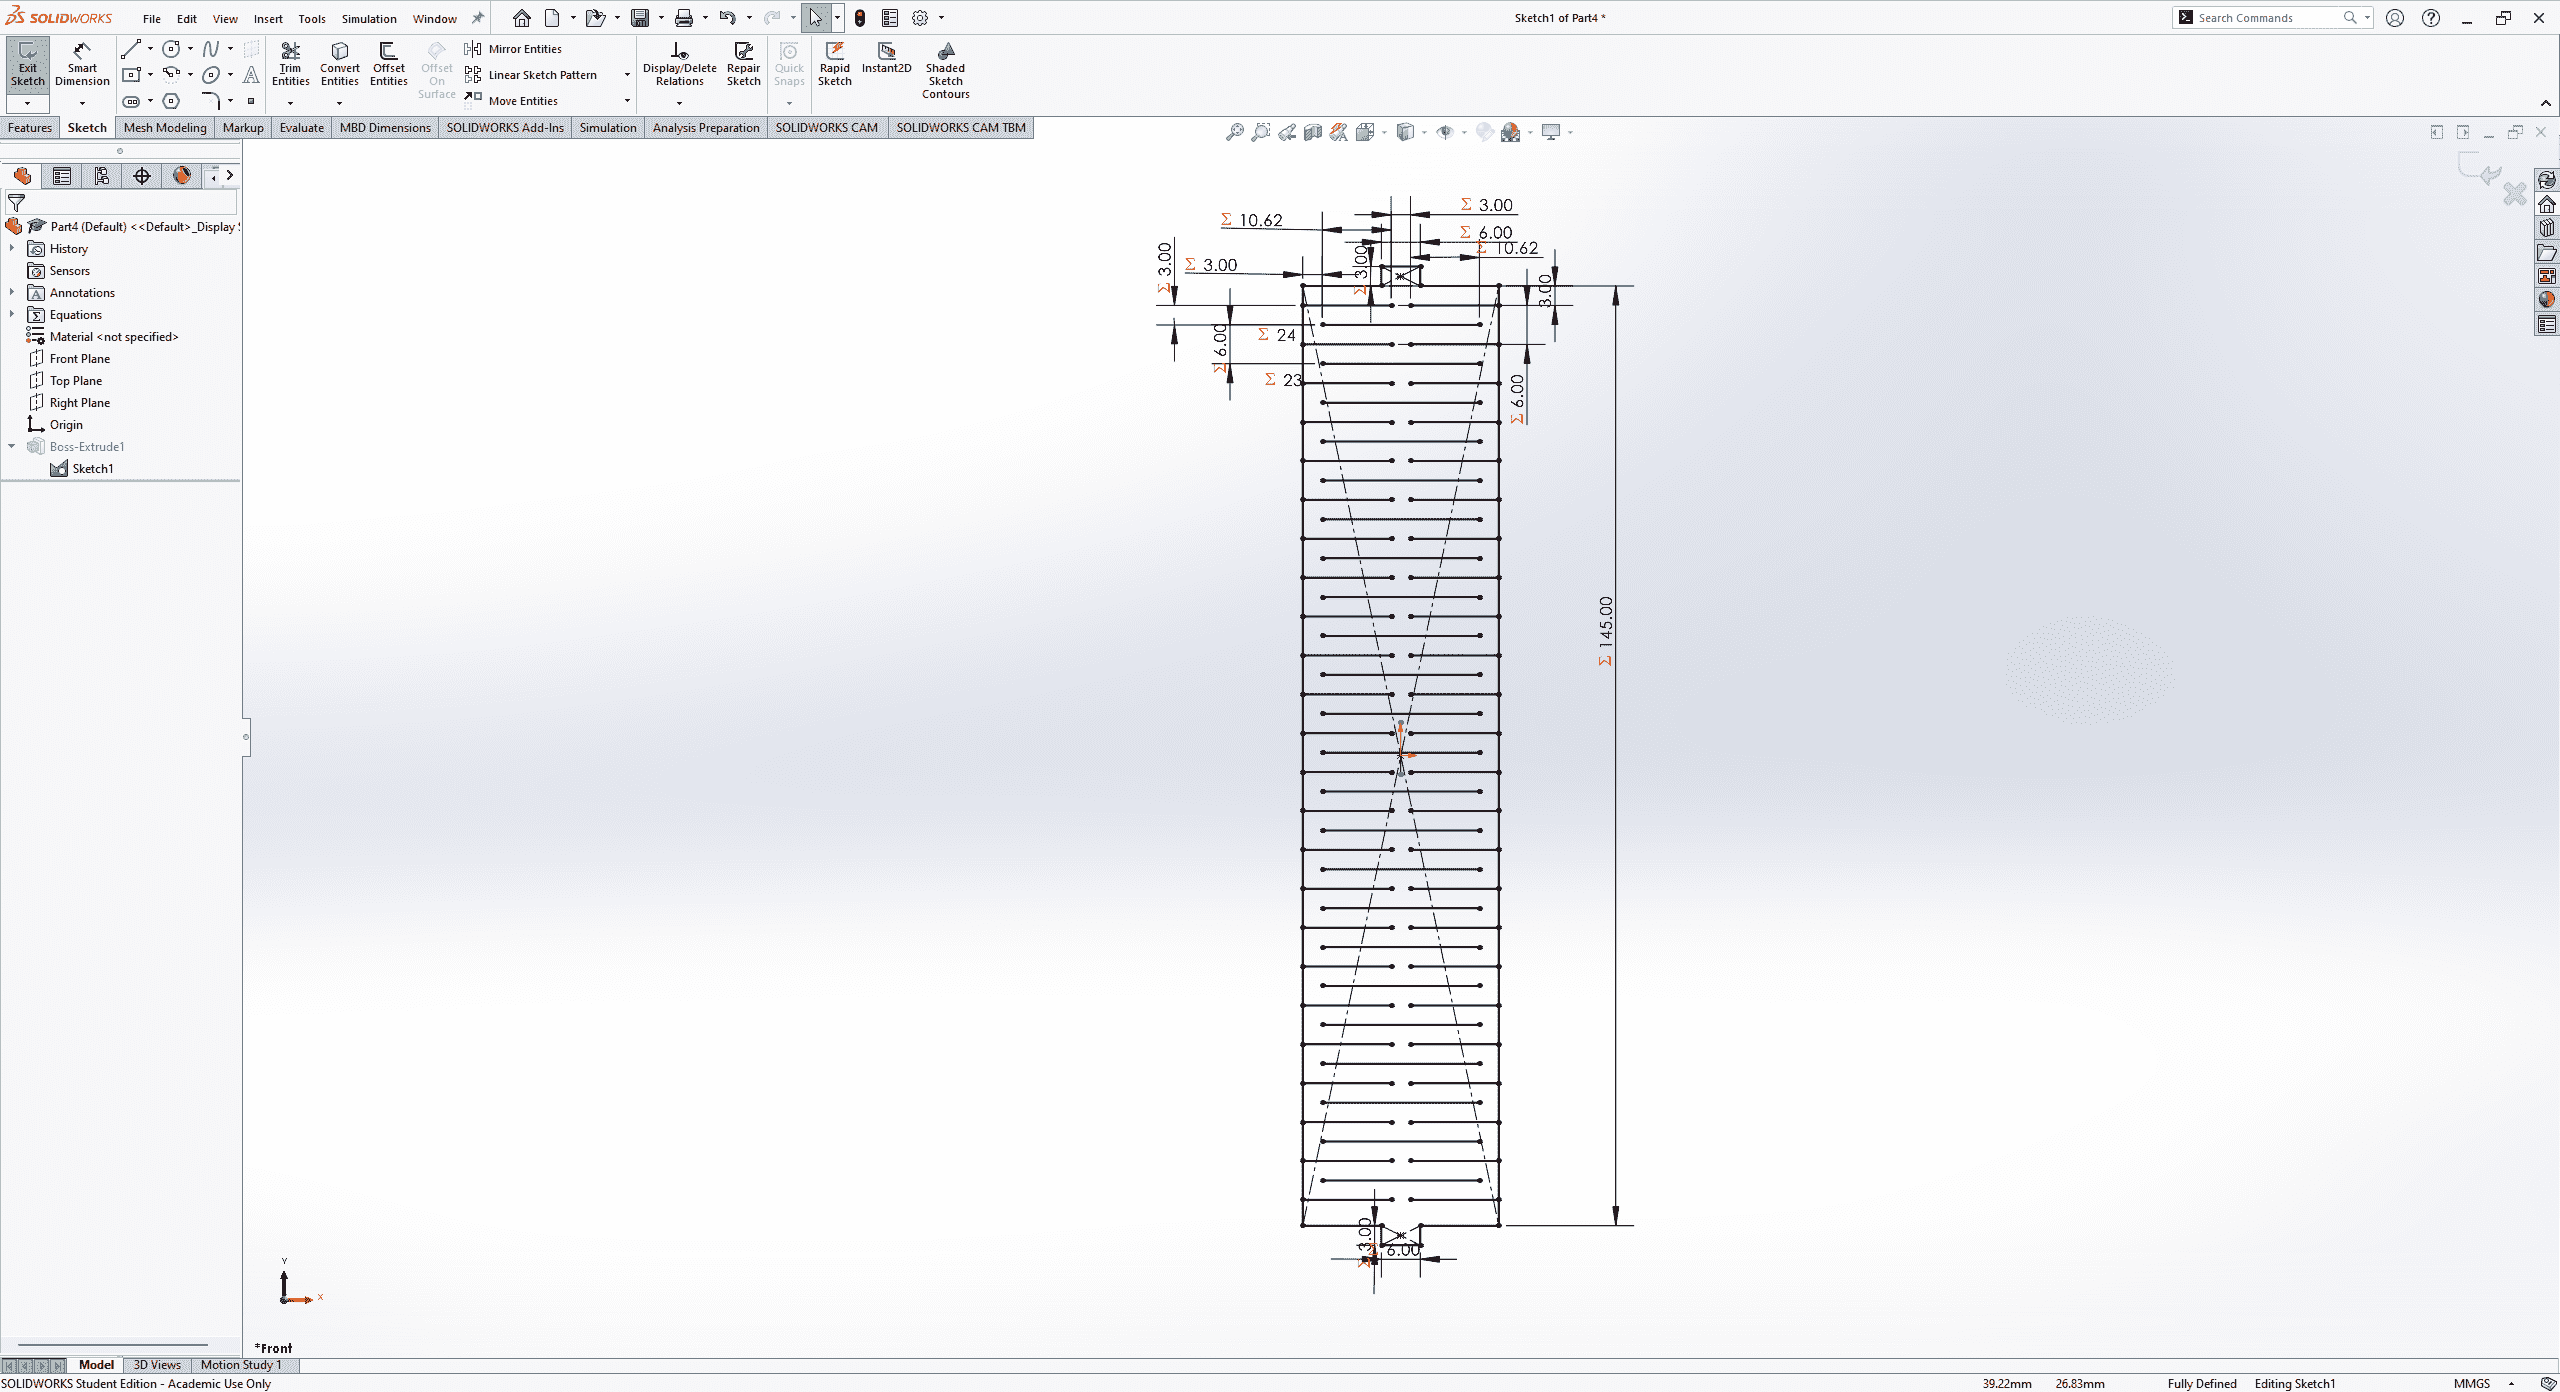Viewport: 2560px width, 1392px height.
Task: Expand the Annotations tree node
Action: (x=11, y=292)
